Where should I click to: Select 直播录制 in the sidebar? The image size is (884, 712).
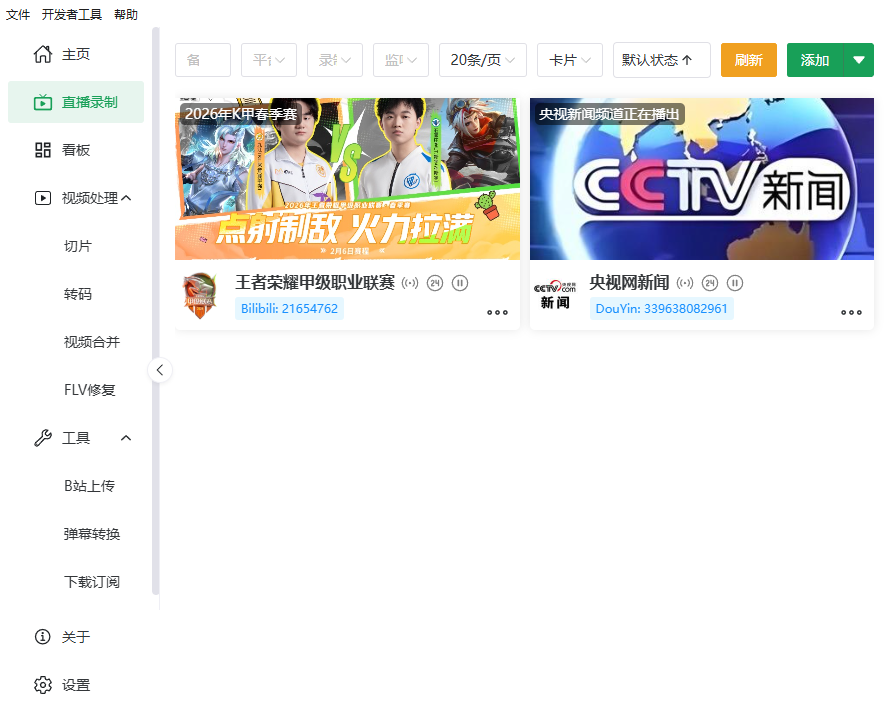click(x=76, y=102)
